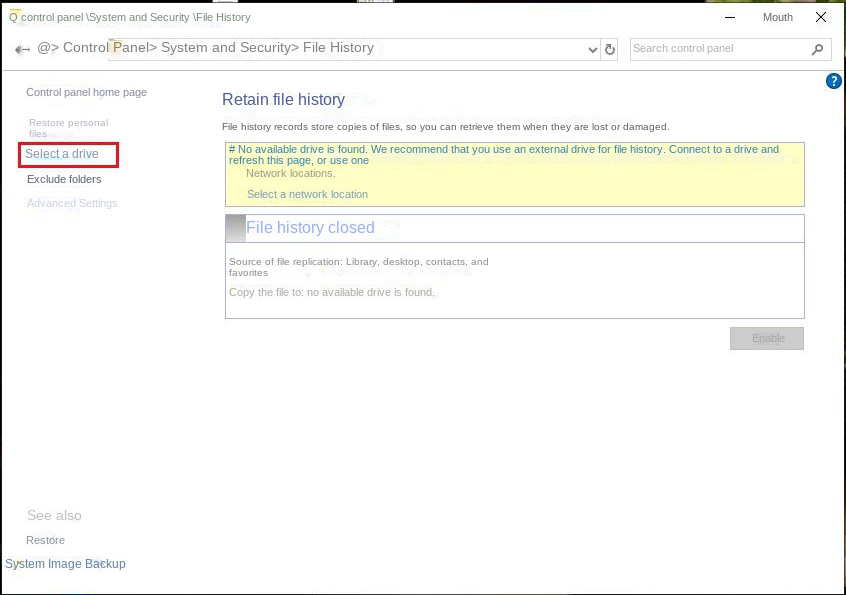This screenshot has width=846, height=595.
Task: Click the back navigation arrow
Action: point(22,49)
